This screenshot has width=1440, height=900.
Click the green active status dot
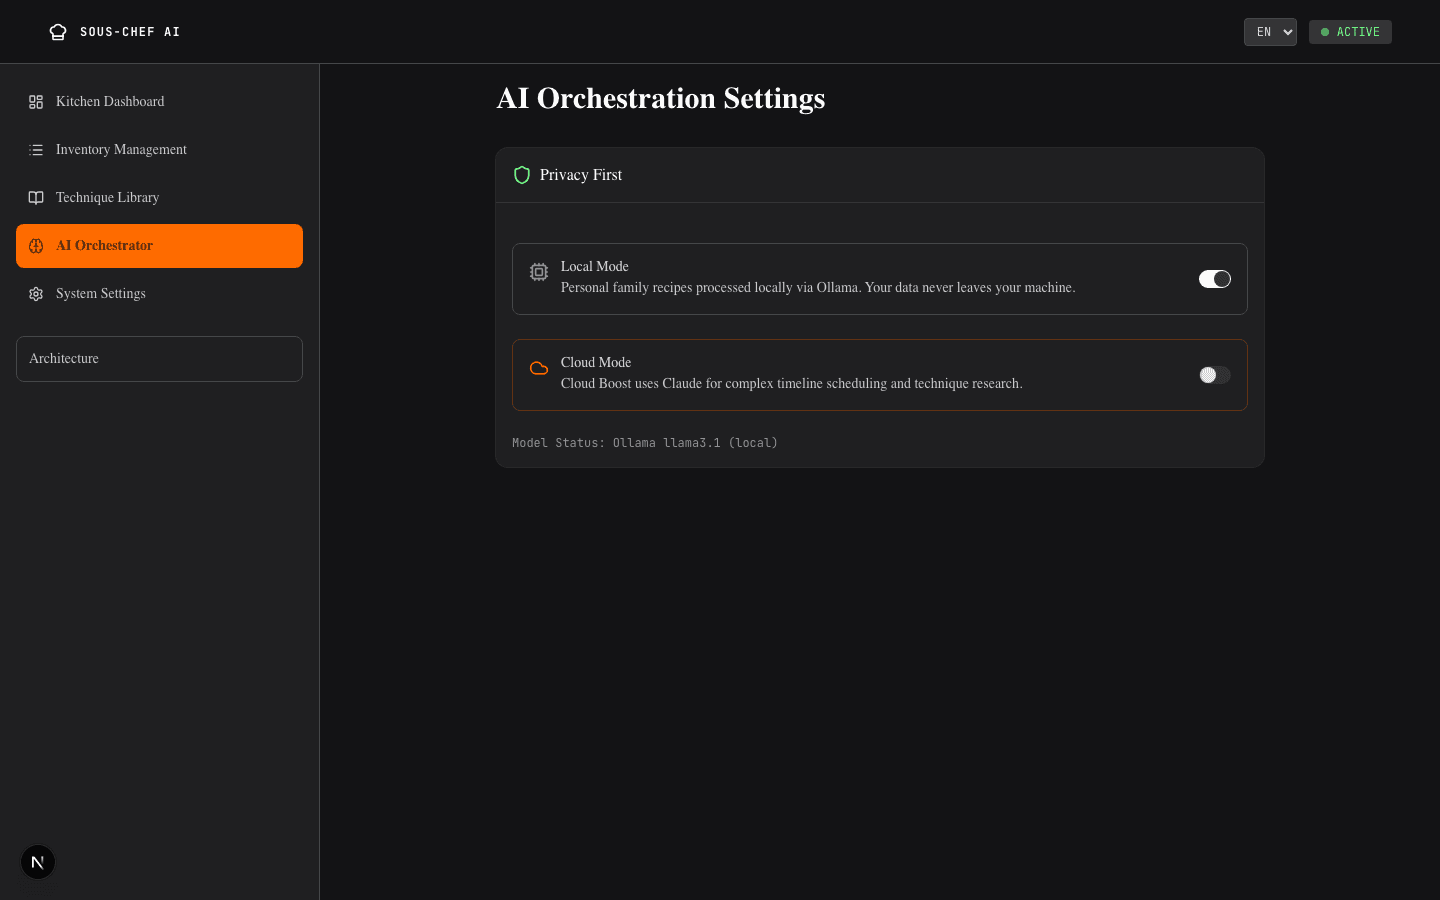[x=1325, y=32]
